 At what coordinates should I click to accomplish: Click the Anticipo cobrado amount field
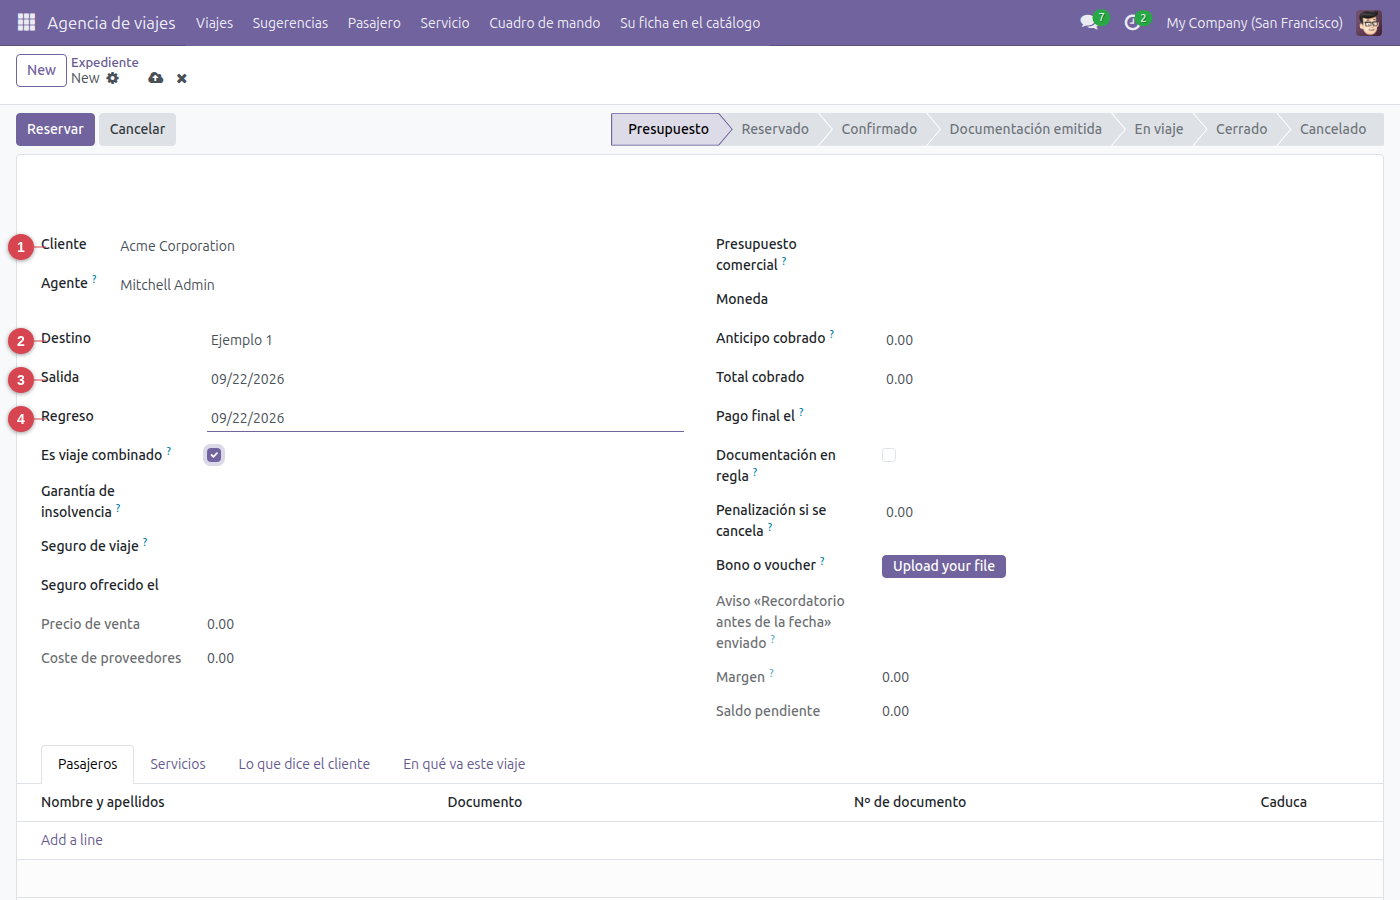(1120, 340)
